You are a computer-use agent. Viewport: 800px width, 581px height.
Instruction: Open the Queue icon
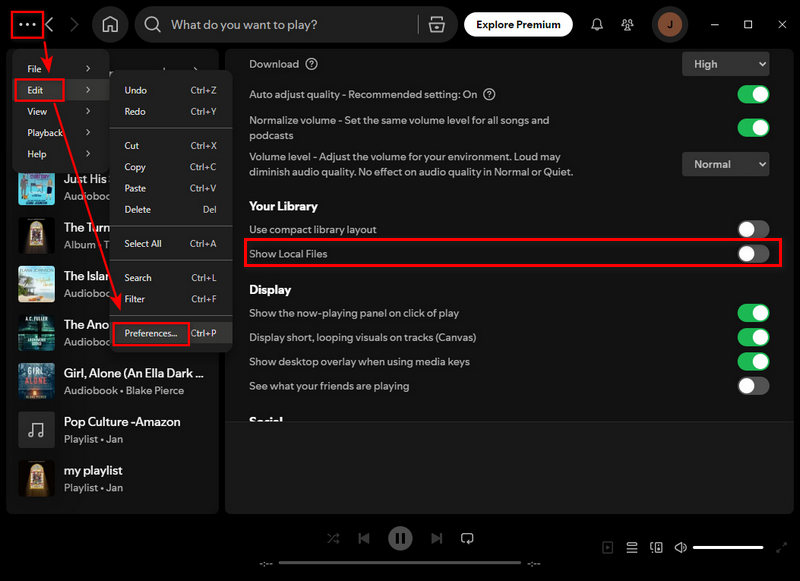[x=632, y=547]
